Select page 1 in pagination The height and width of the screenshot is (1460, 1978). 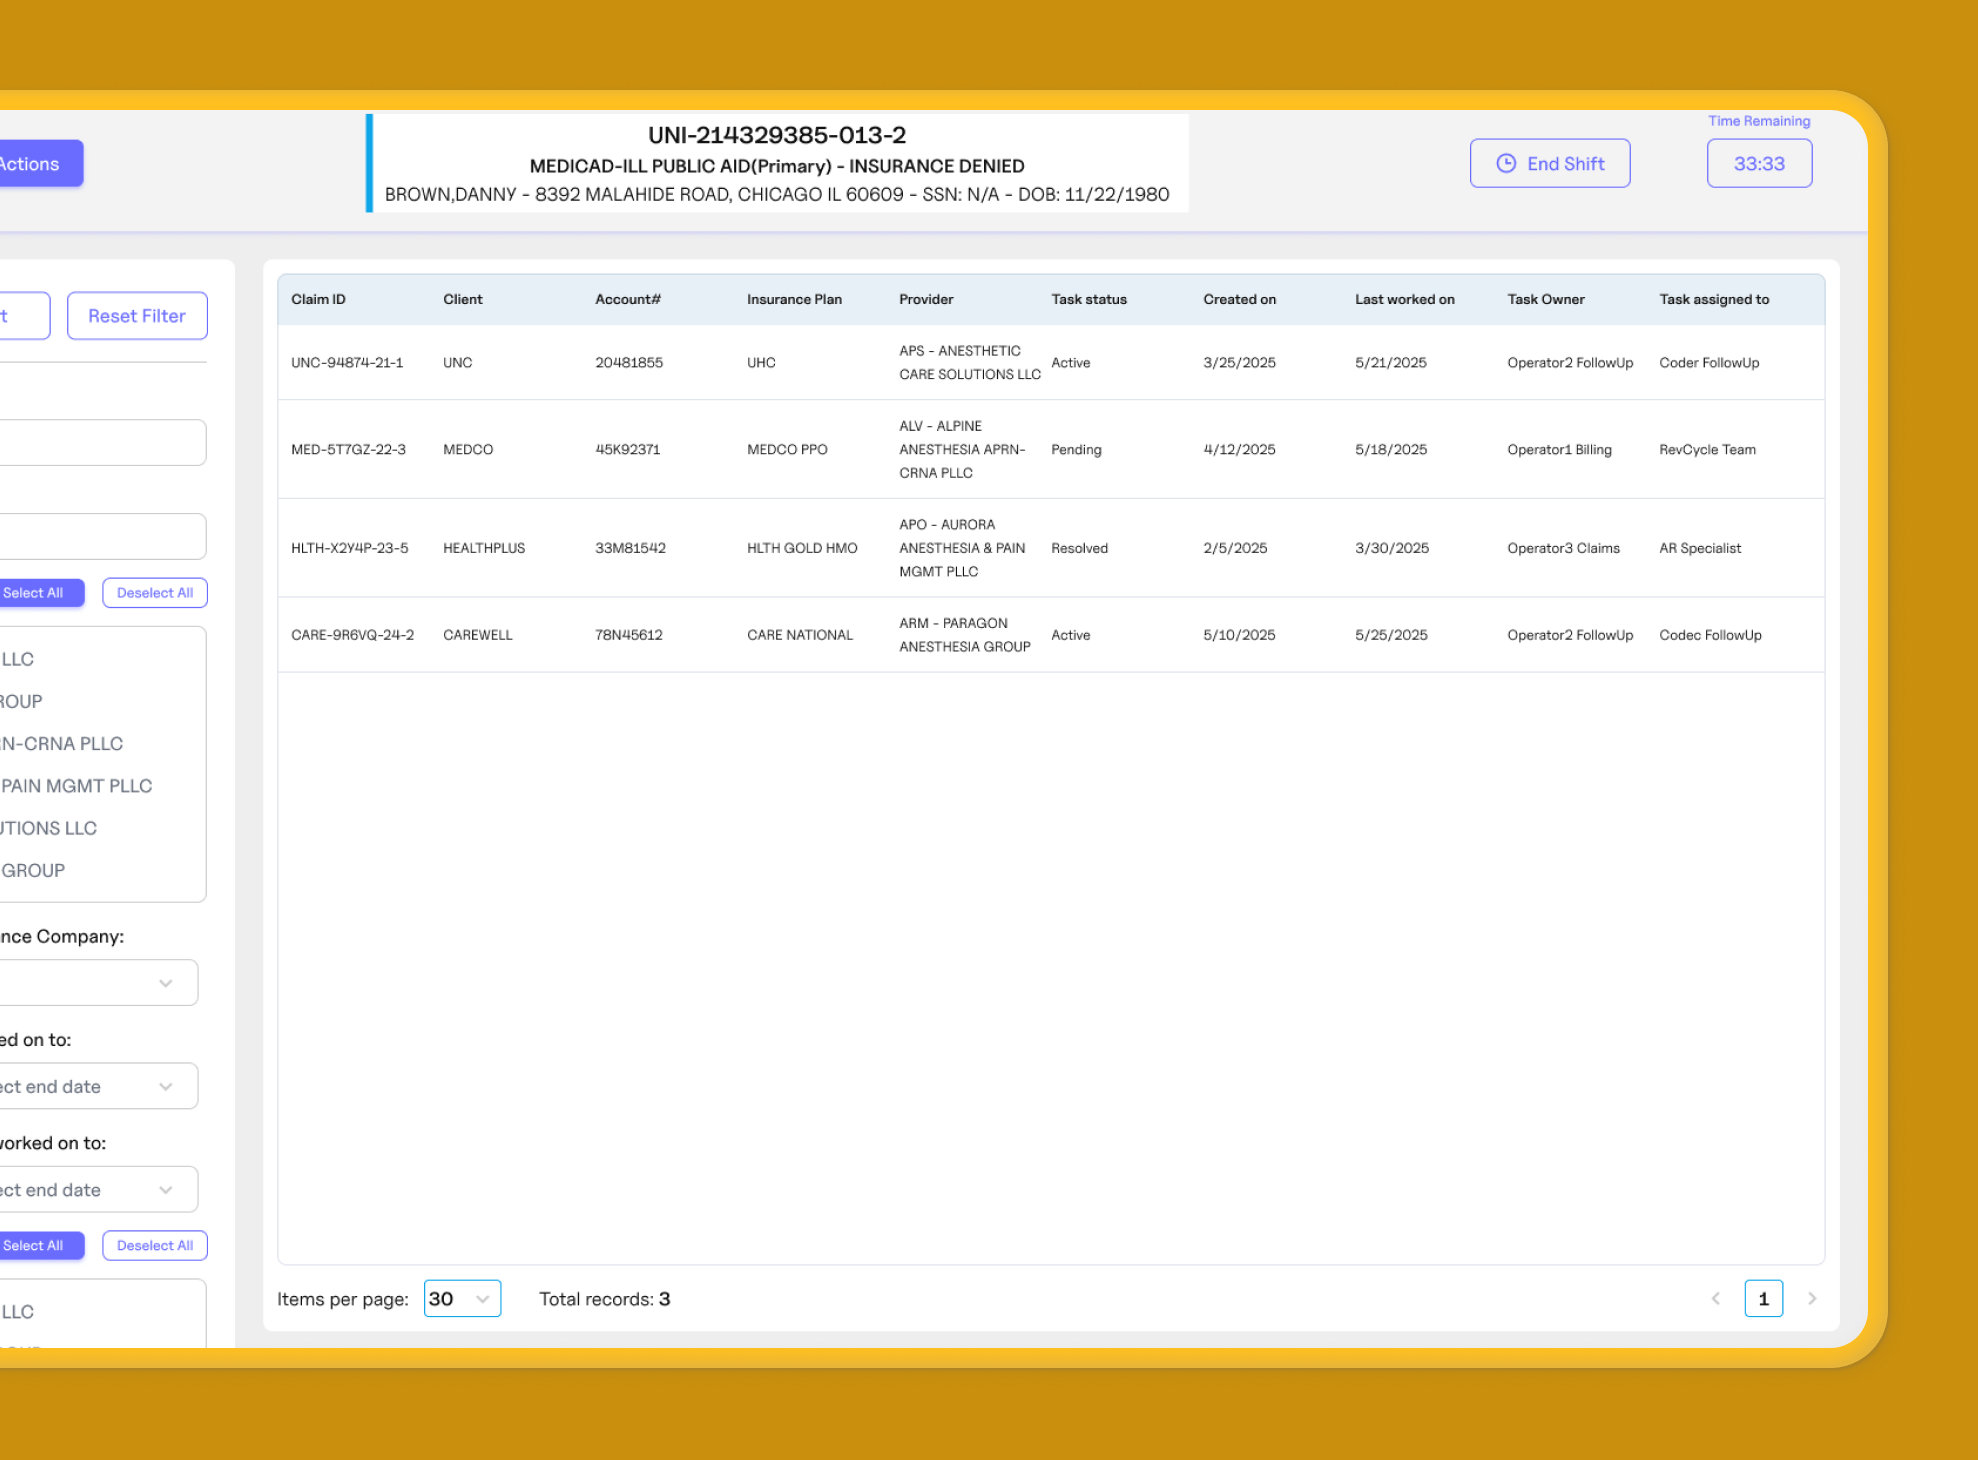click(1763, 1299)
